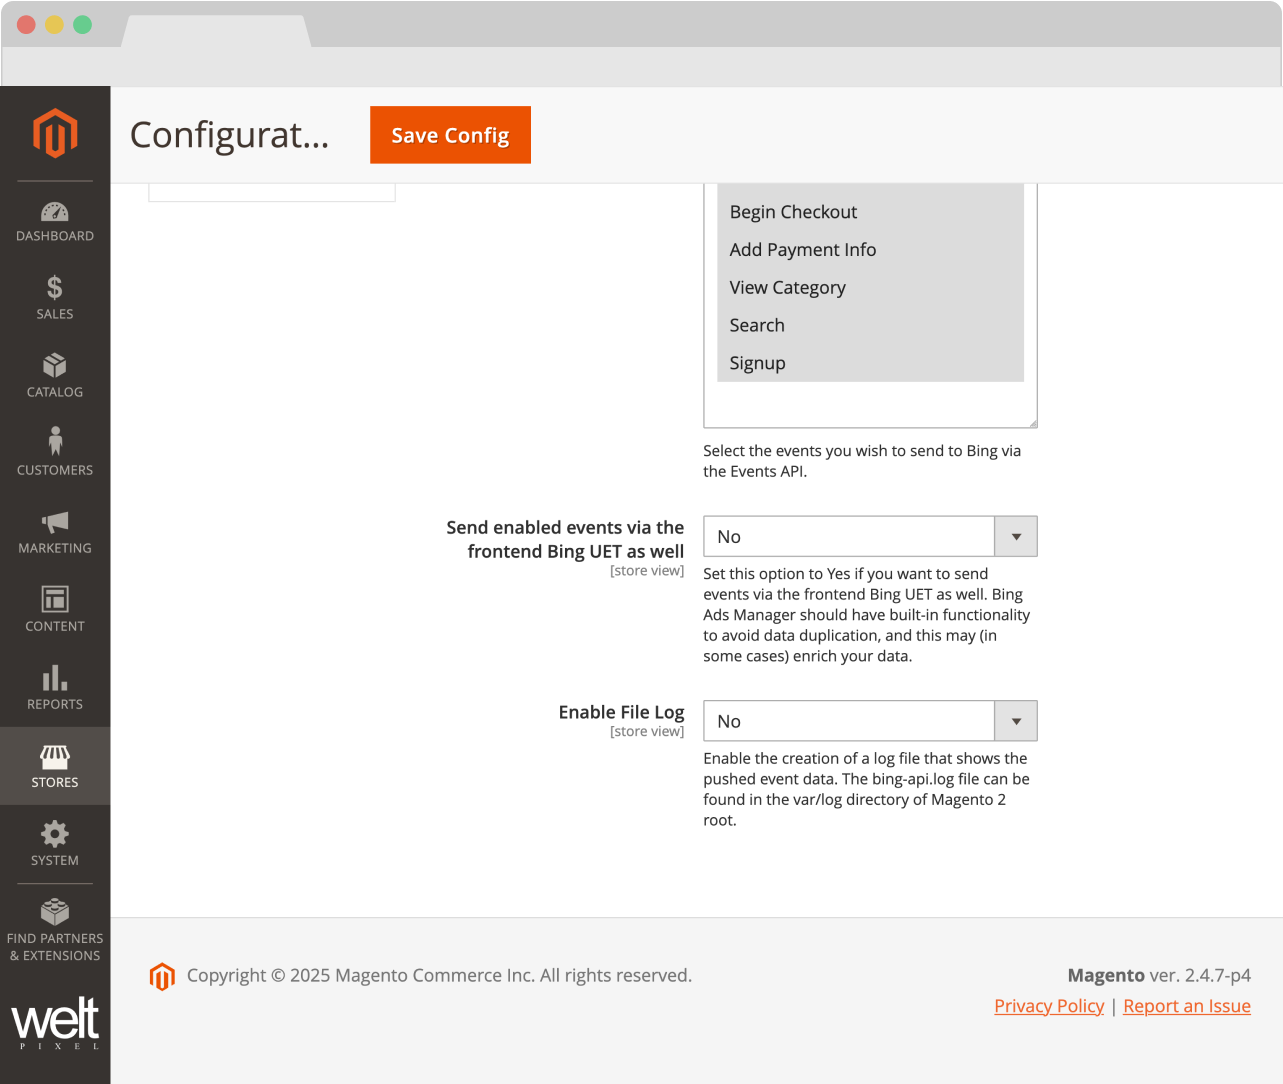
Task: Click Save Config
Action: pos(449,134)
